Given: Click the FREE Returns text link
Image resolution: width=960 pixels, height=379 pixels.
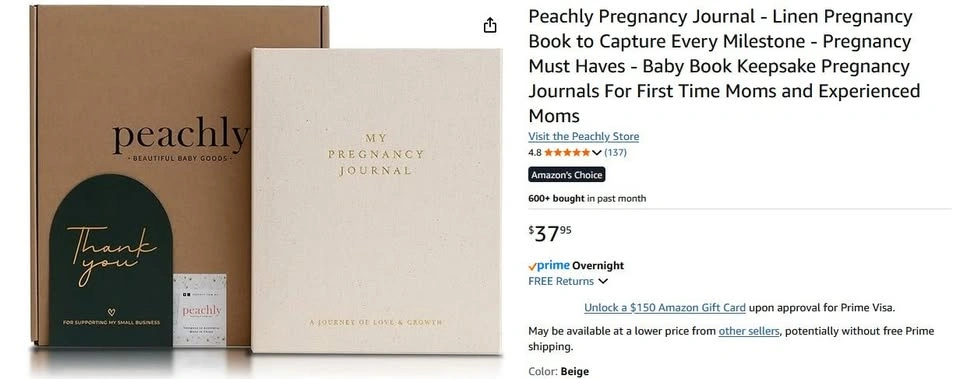Looking at the screenshot, I should point(561,282).
